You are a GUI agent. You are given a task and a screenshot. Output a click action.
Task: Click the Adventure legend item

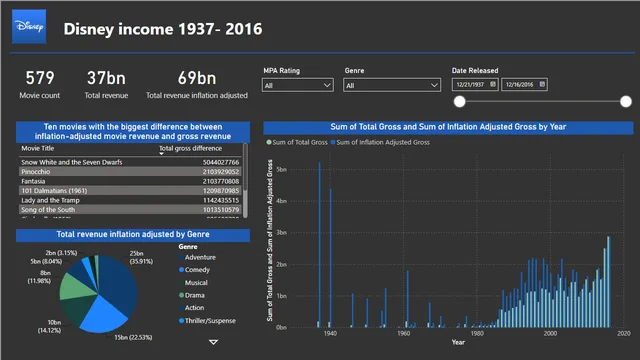pyautogui.click(x=197, y=258)
